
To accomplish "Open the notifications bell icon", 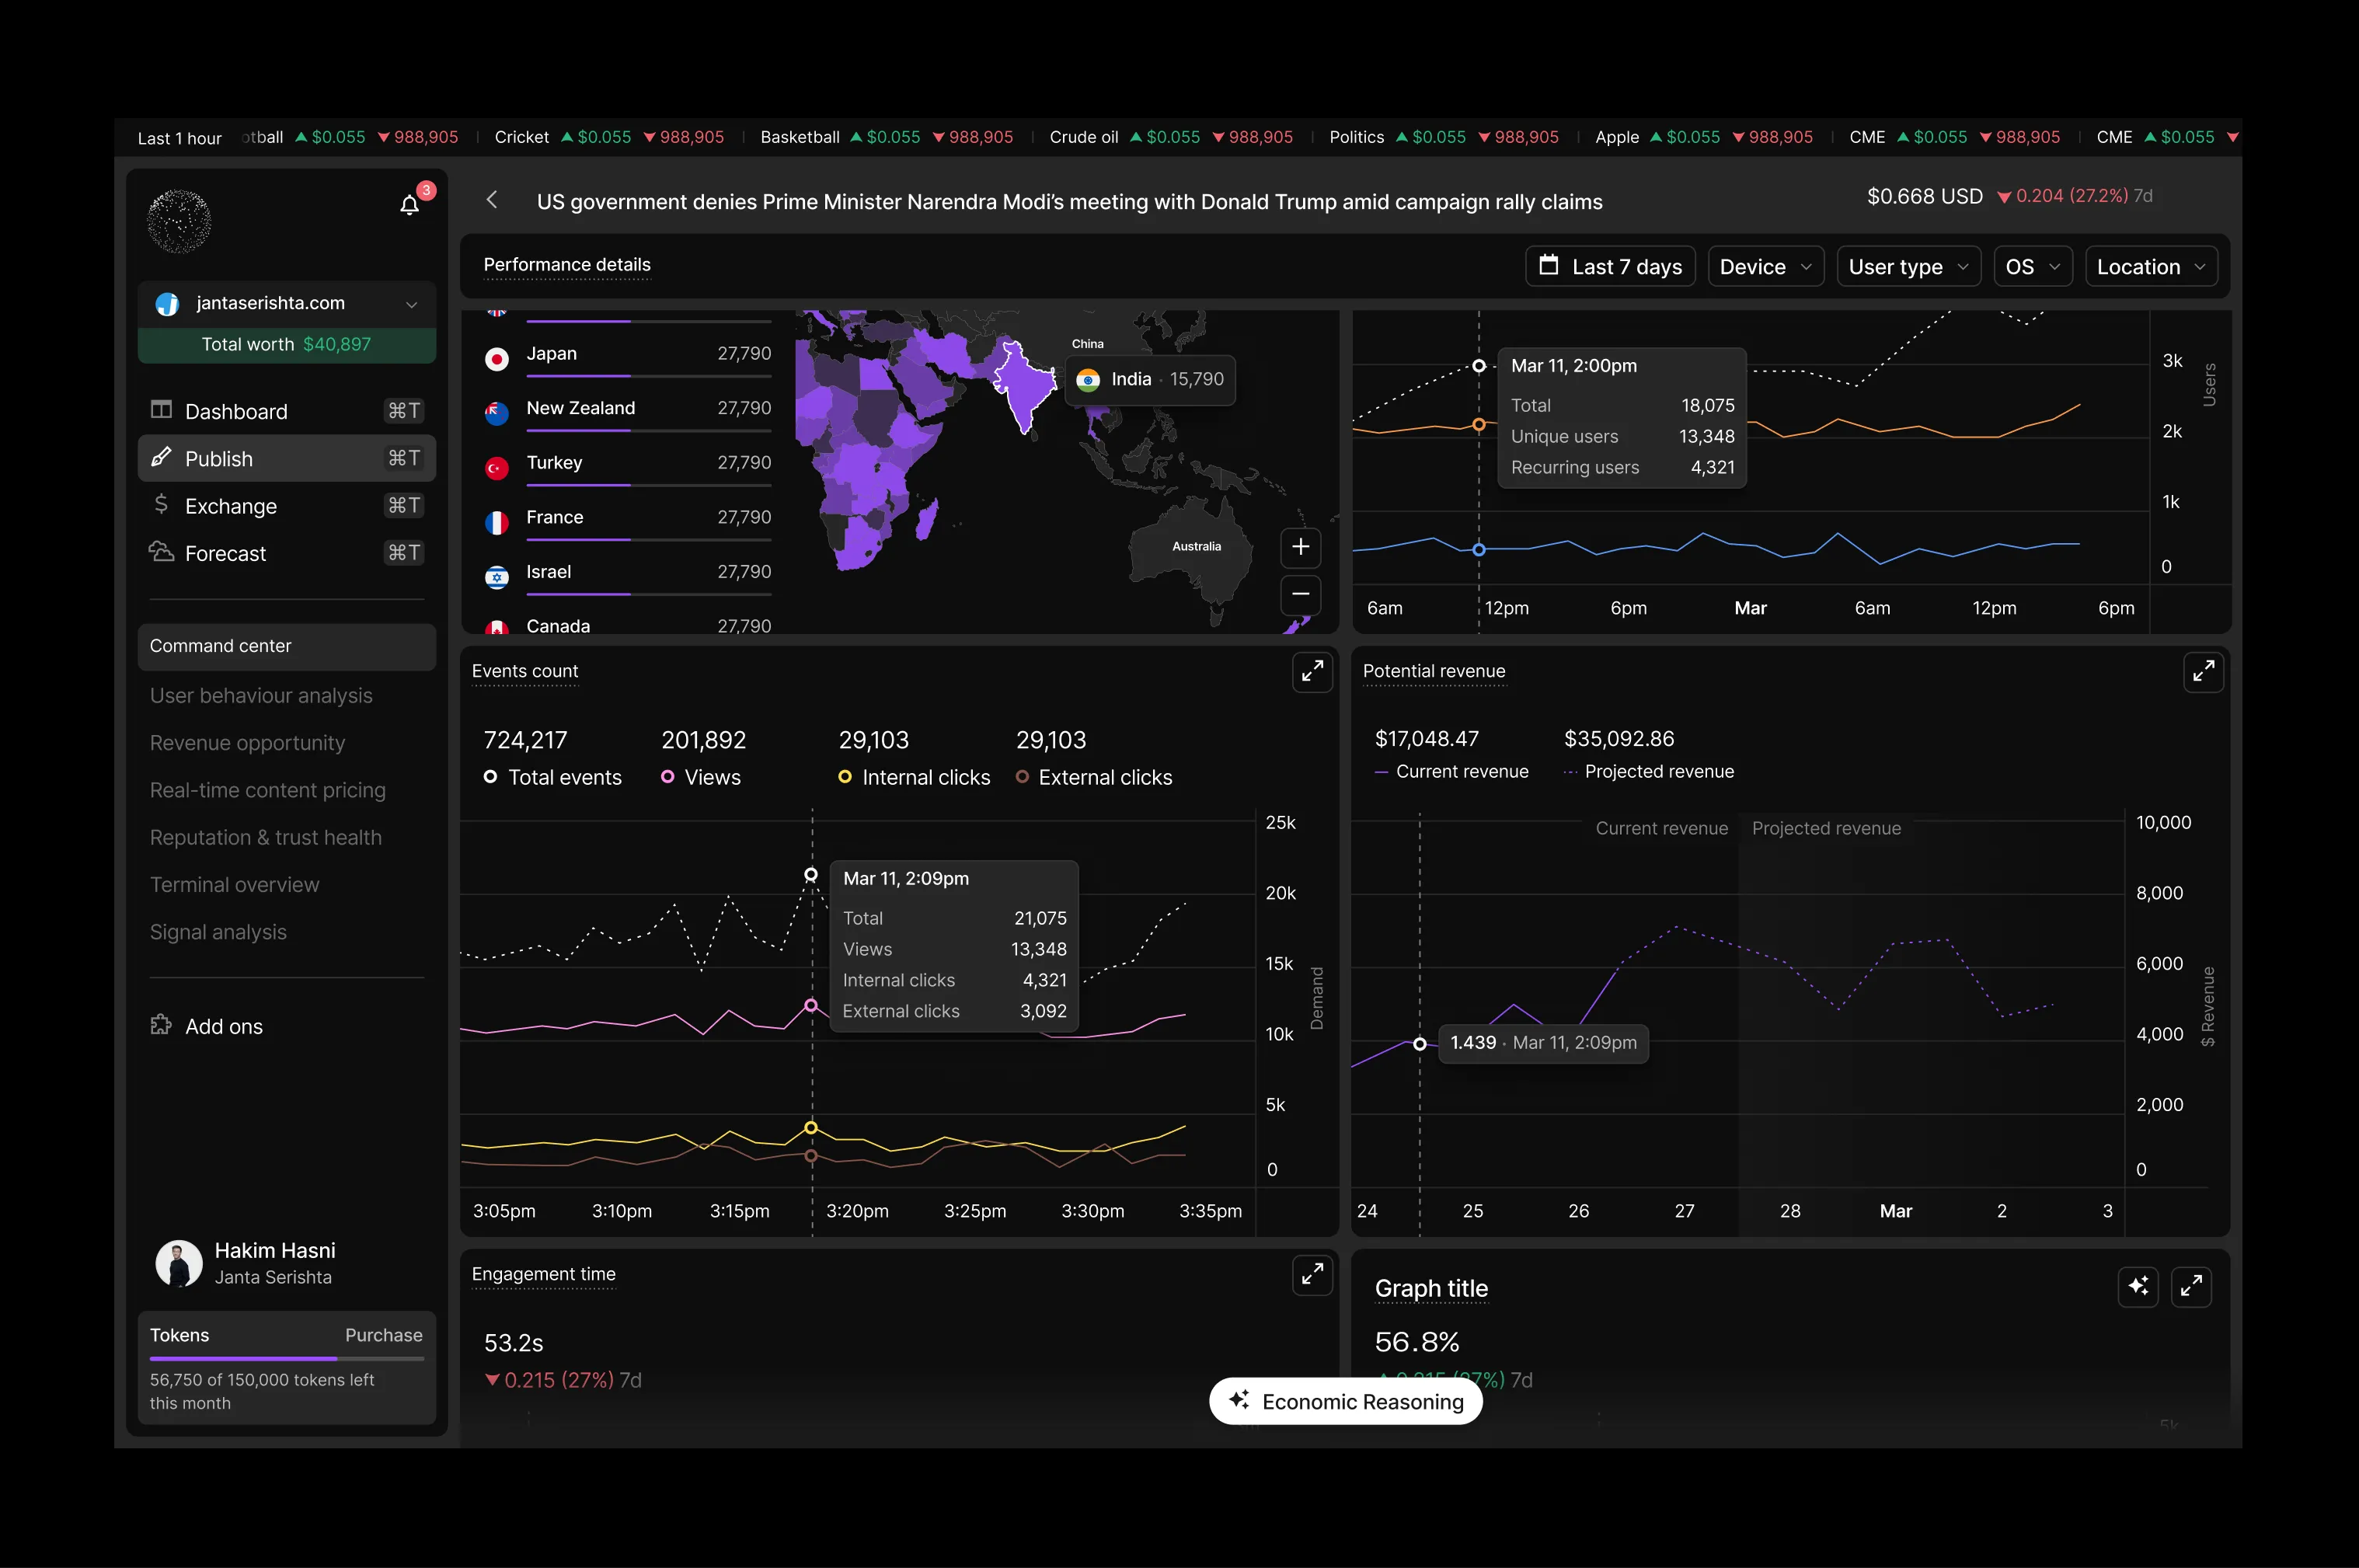I will click(x=410, y=205).
